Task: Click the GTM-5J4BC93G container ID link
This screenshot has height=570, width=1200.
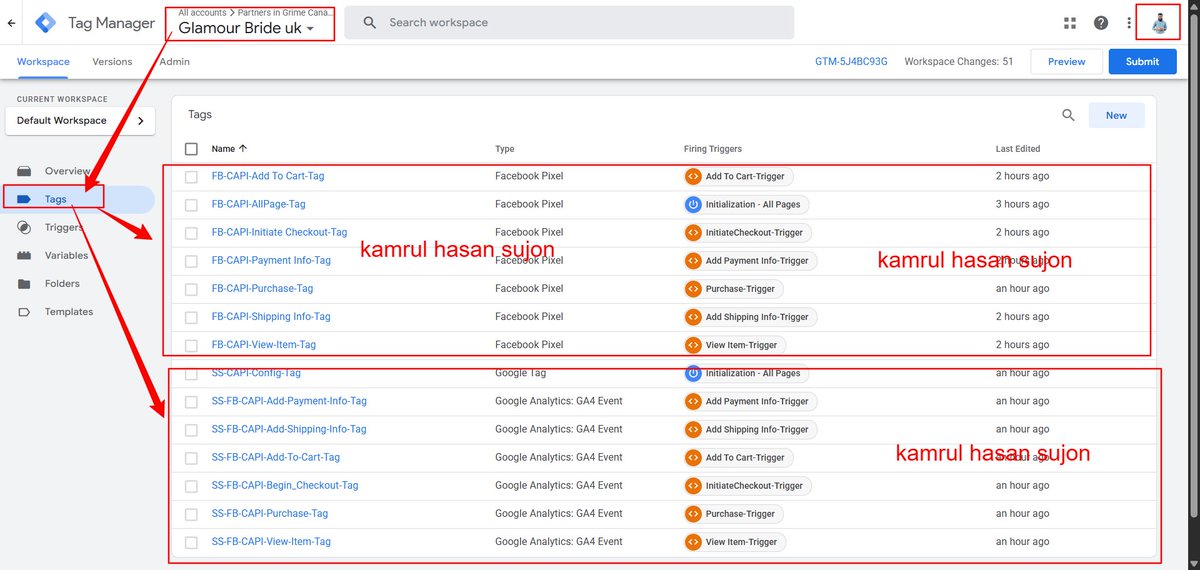Action: (851, 61)
